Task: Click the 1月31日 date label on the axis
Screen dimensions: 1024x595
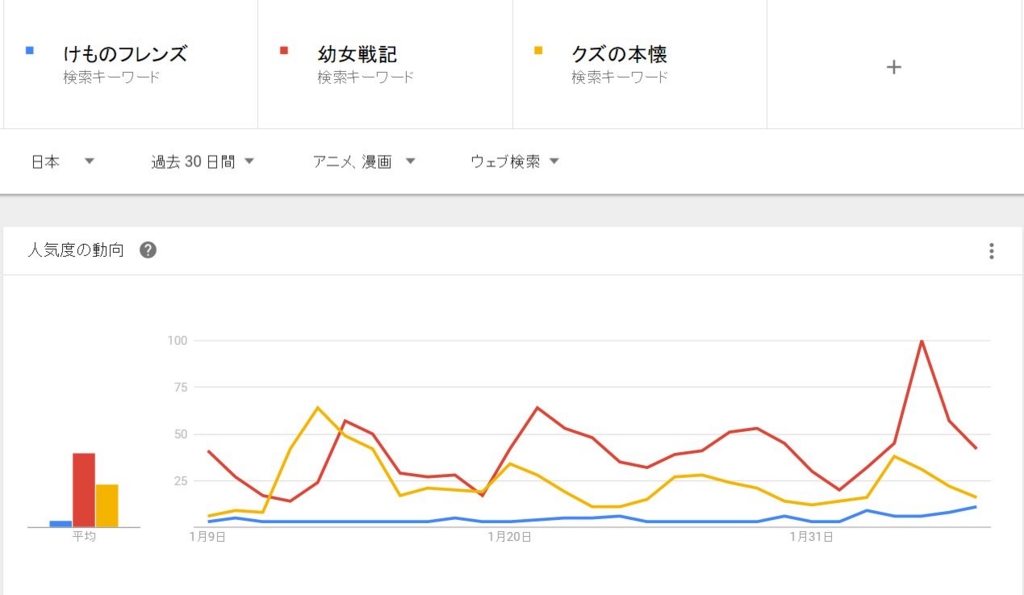Action: (x=810, y=537)
